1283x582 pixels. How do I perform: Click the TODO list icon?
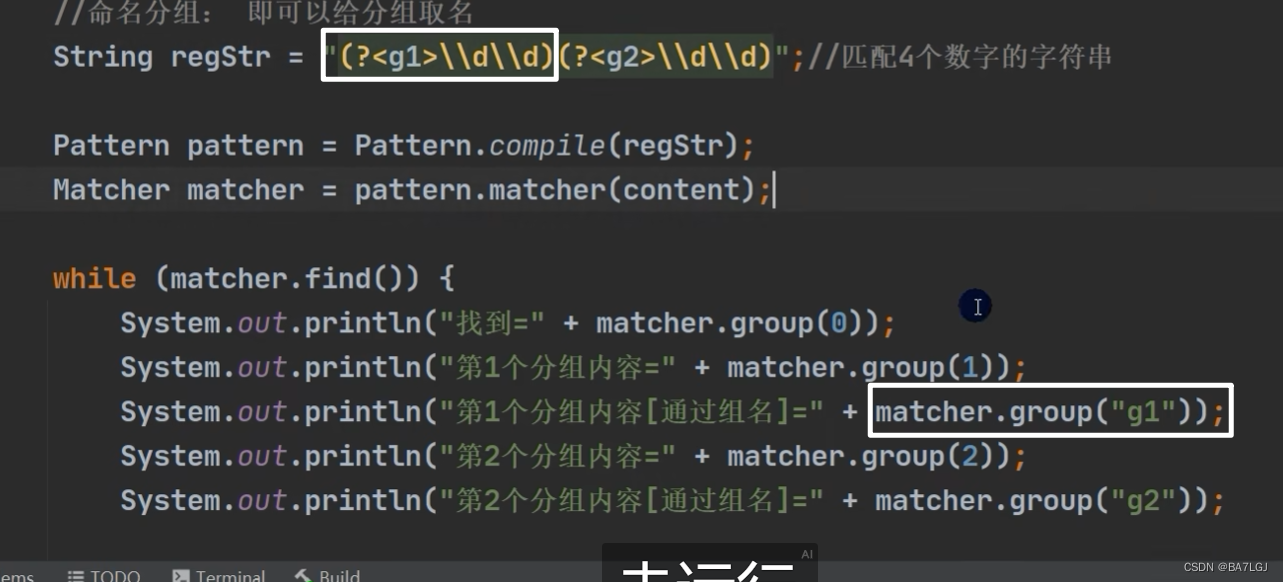coord(75,576)
